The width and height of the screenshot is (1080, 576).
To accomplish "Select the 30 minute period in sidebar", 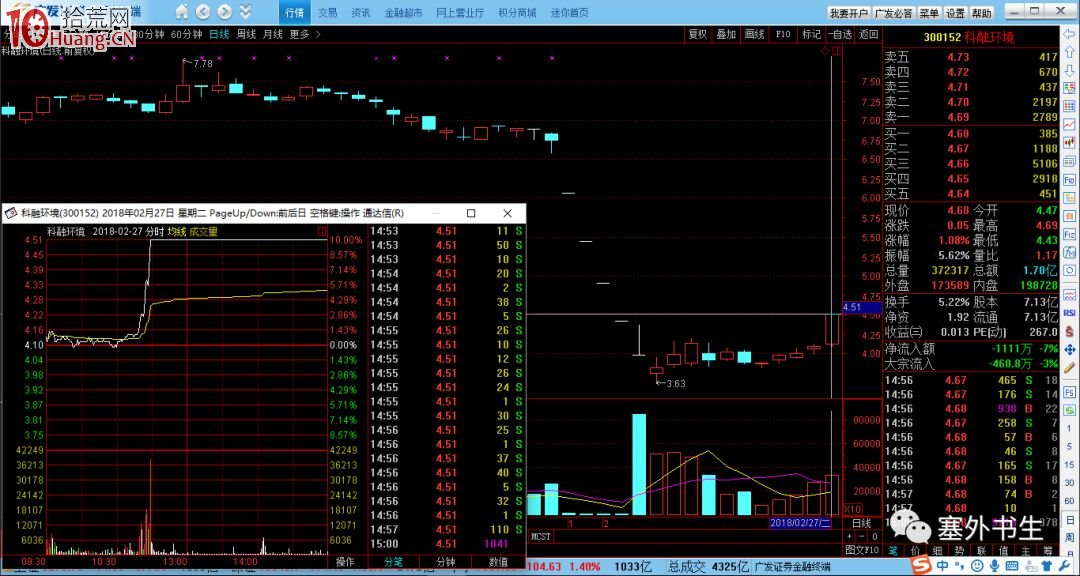I will pos(1070,484).
